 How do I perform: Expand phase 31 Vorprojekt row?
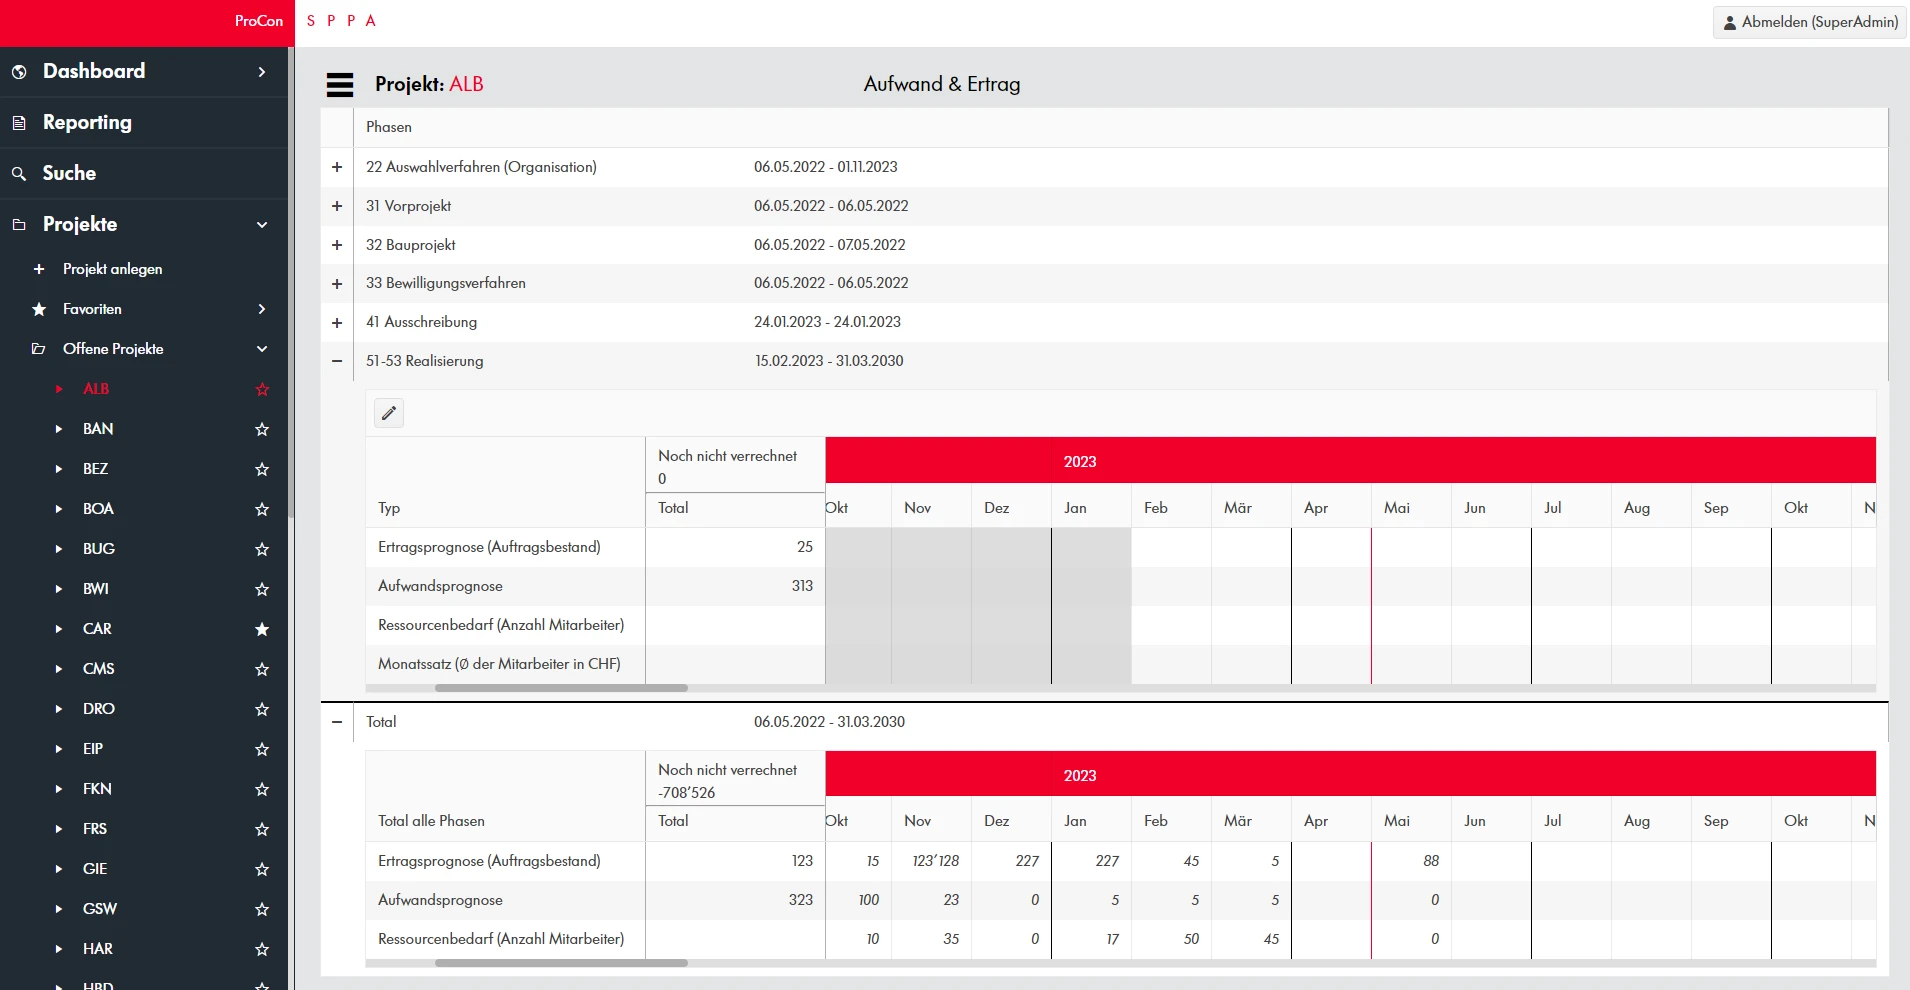[x=337, y=206]
